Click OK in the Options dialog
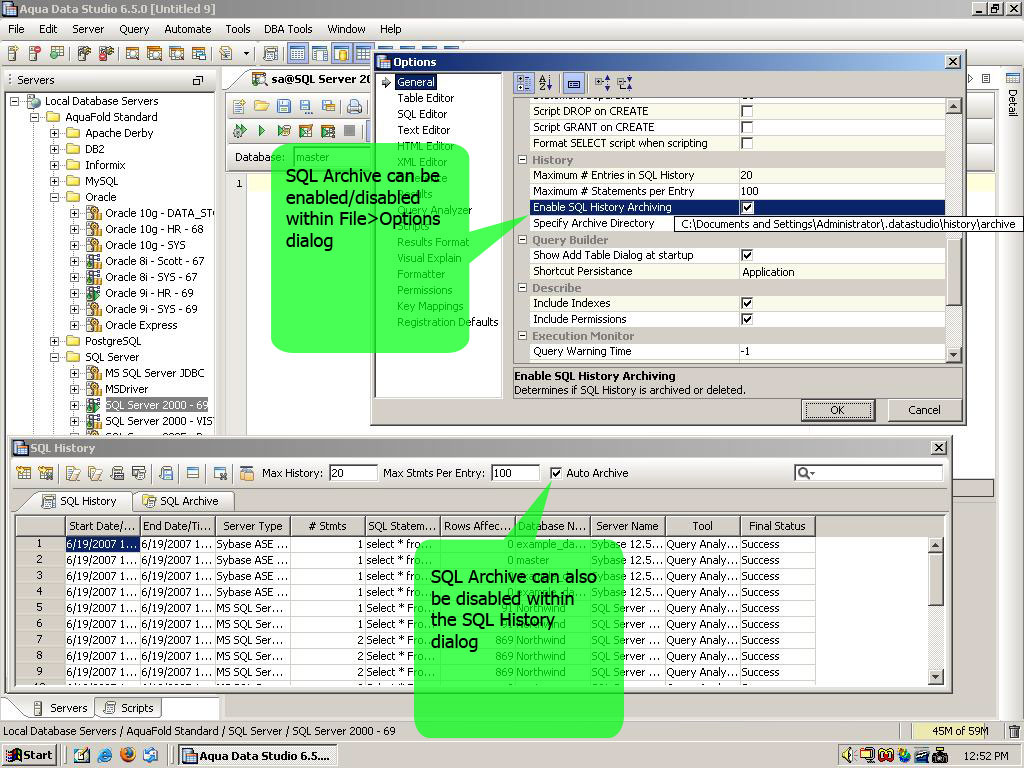The image size is (1024, 768). click(838, 410)
